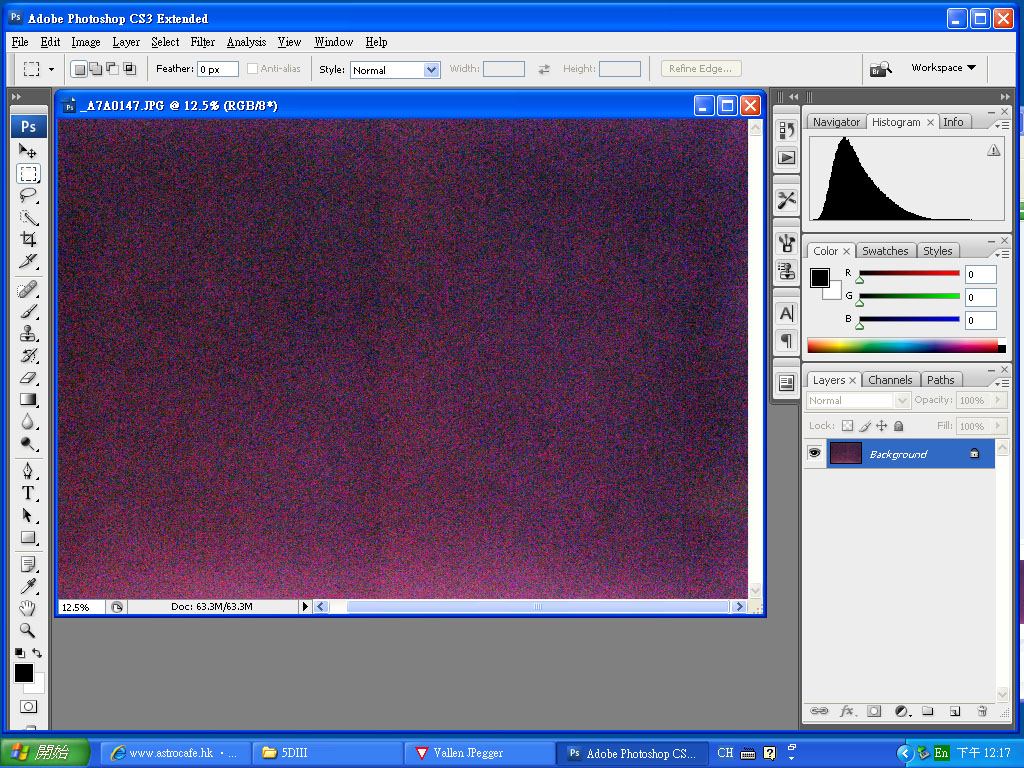Select the Hand tool
1024x768 pixels.
click(28, 608)
